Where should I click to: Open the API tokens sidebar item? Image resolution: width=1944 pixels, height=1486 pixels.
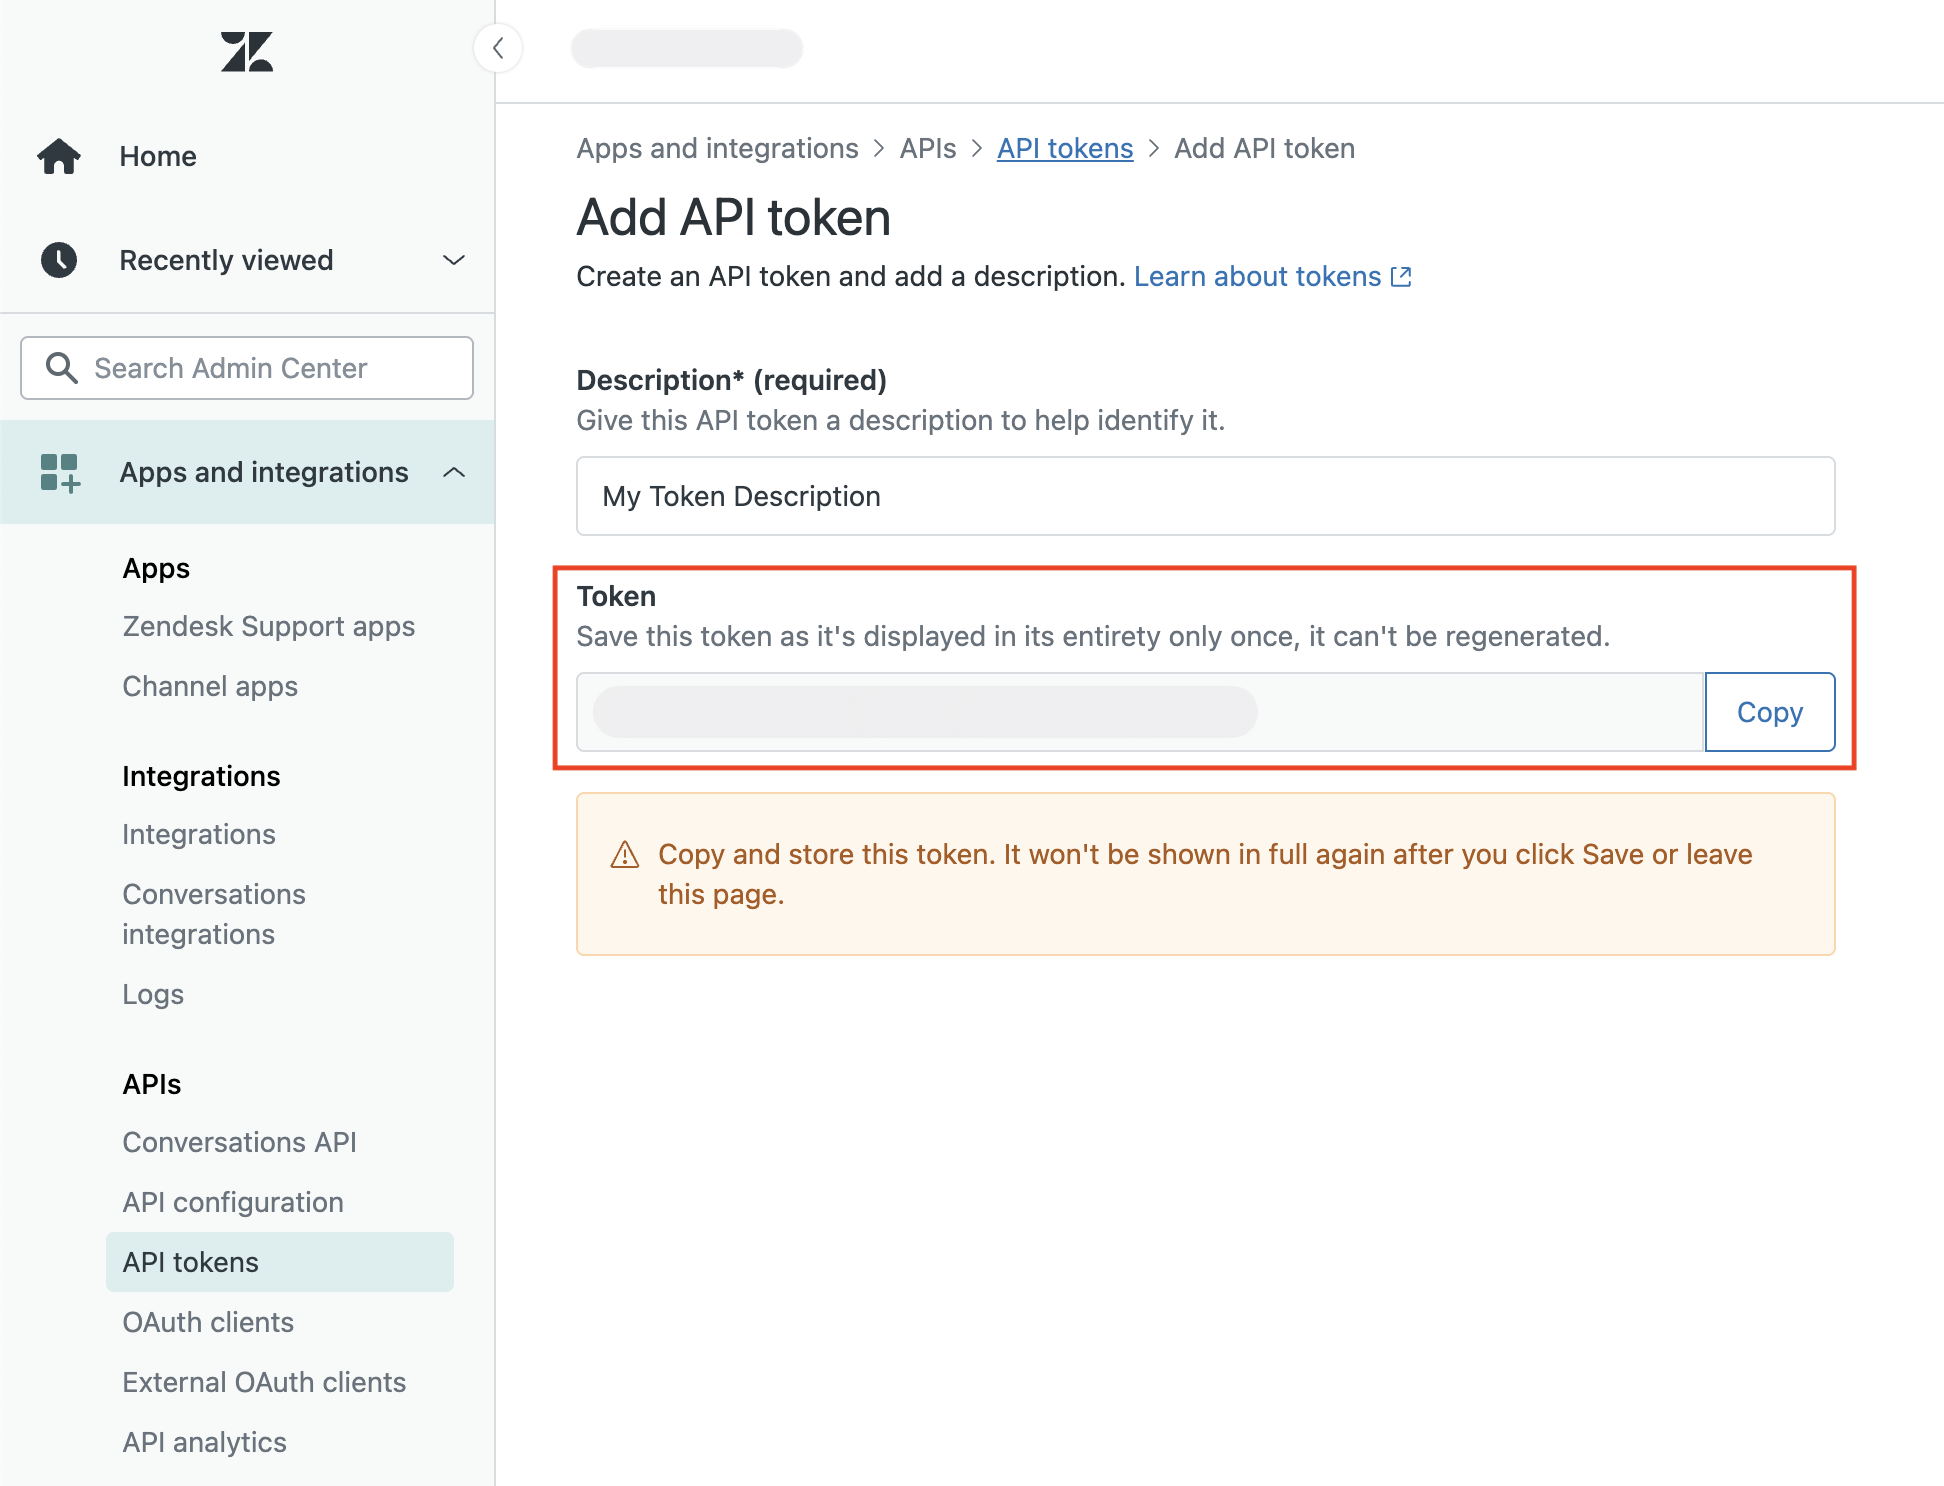tap(190, 1262)
